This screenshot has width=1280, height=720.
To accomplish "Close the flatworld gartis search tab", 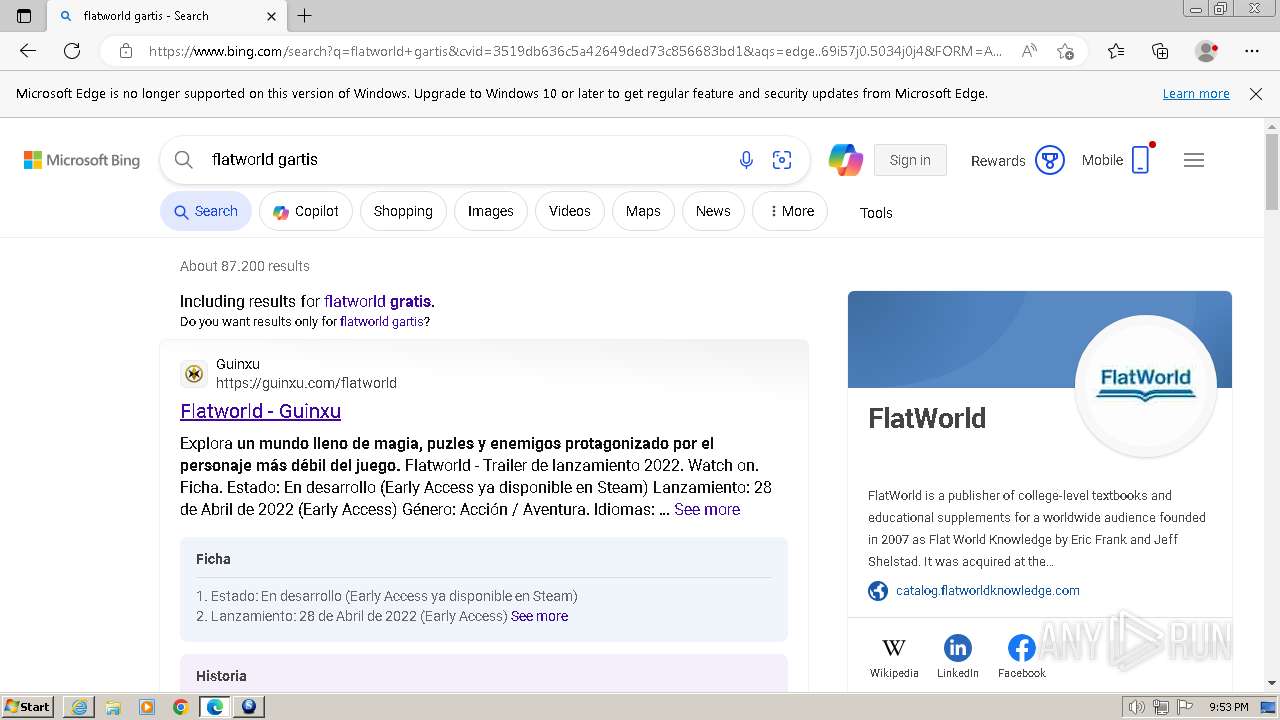I will 272,16.
